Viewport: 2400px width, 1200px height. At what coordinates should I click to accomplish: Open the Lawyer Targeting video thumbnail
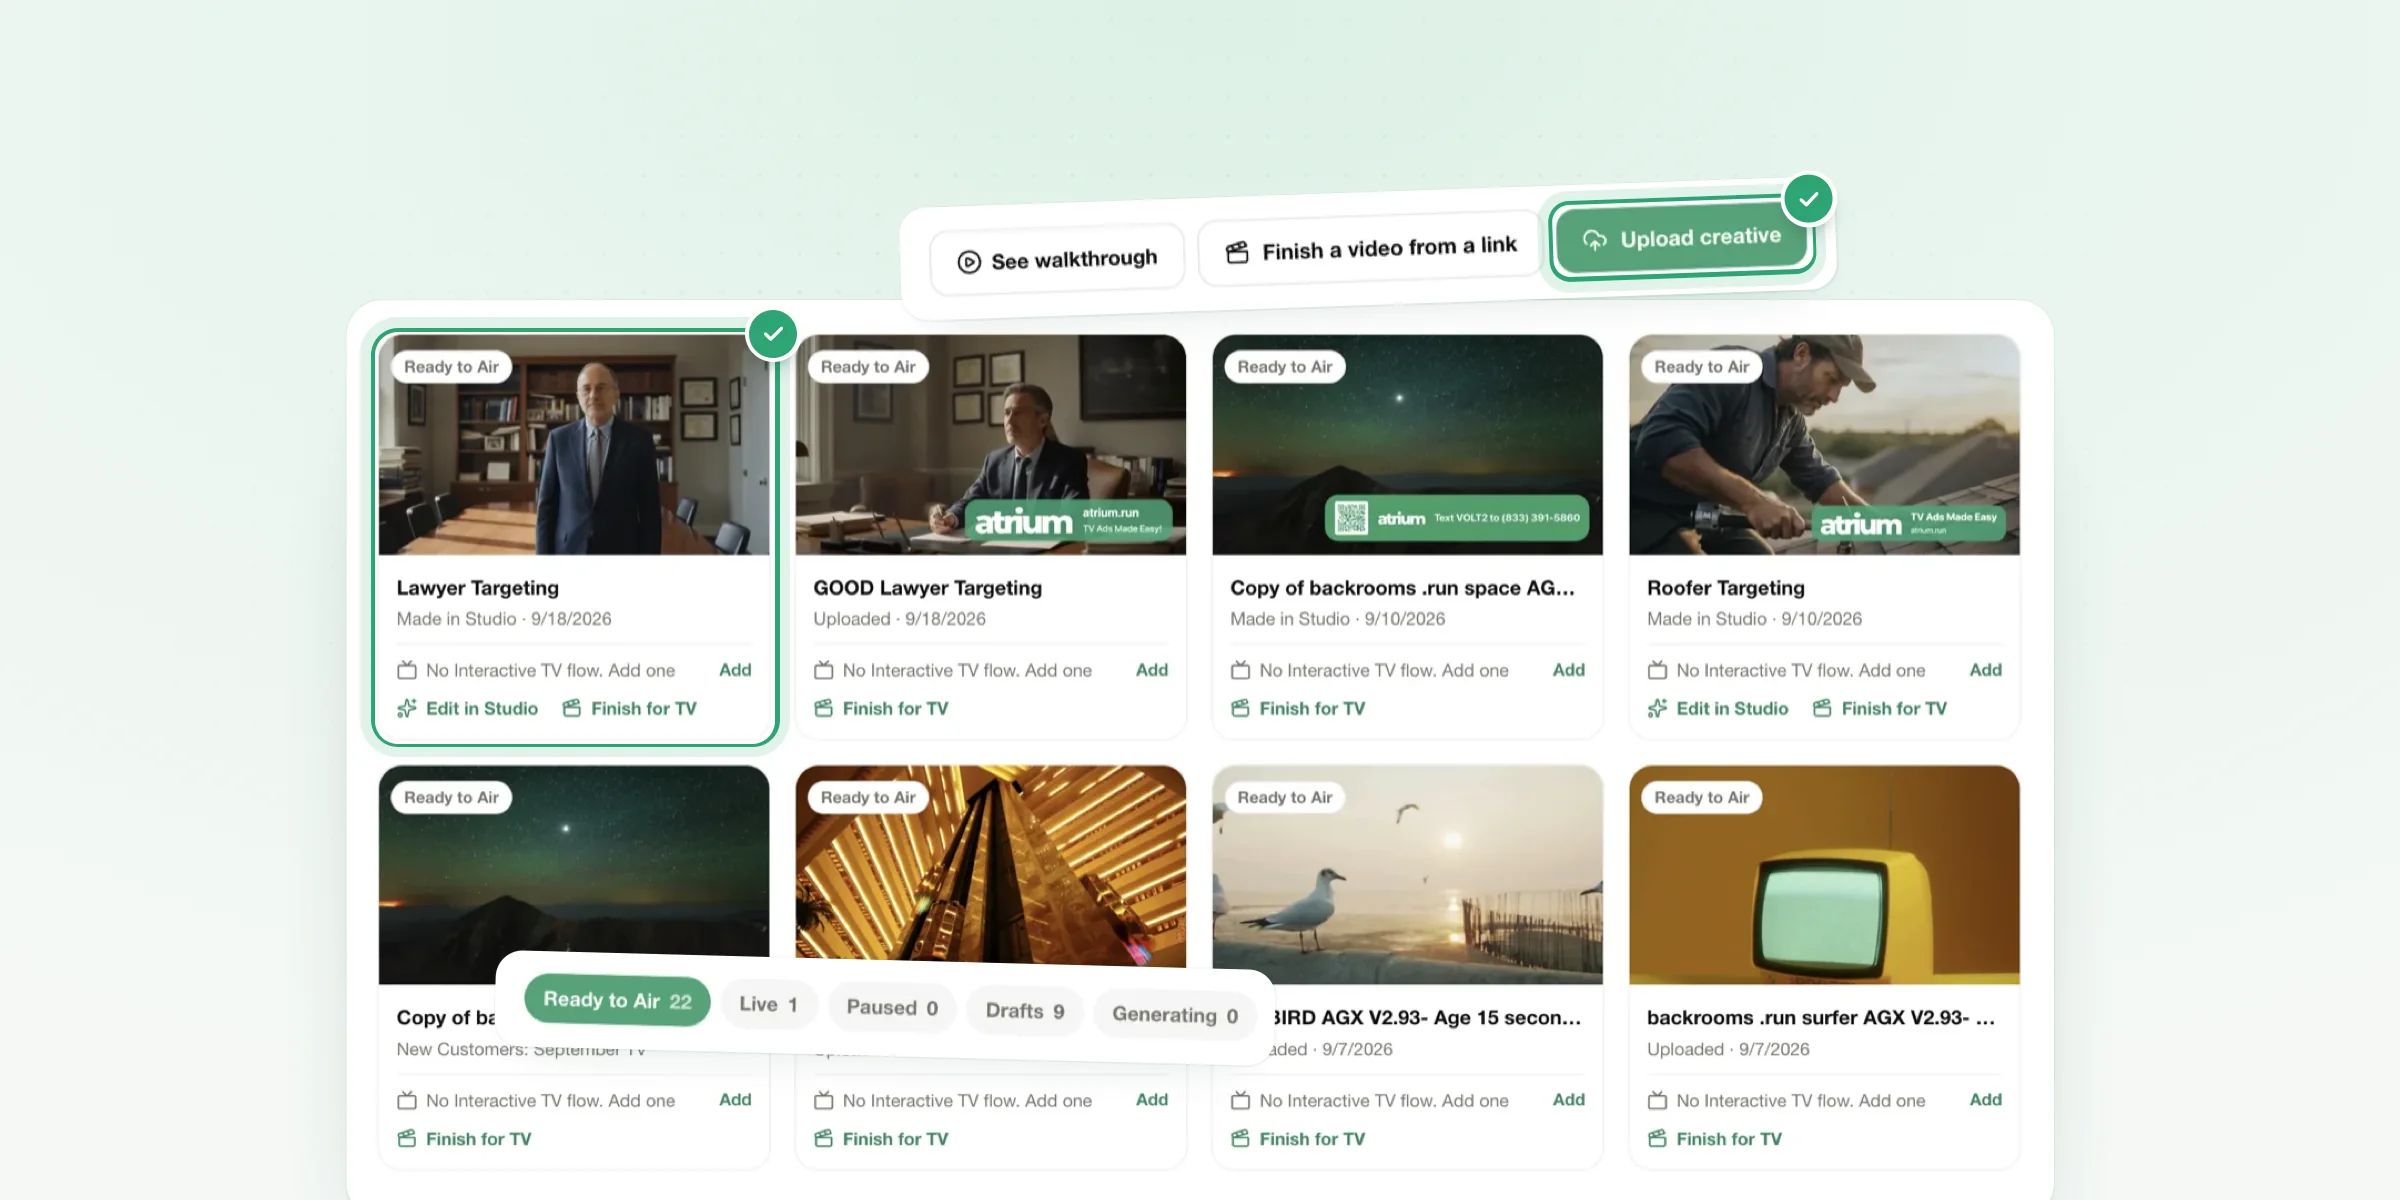click(x=574, y=445)
